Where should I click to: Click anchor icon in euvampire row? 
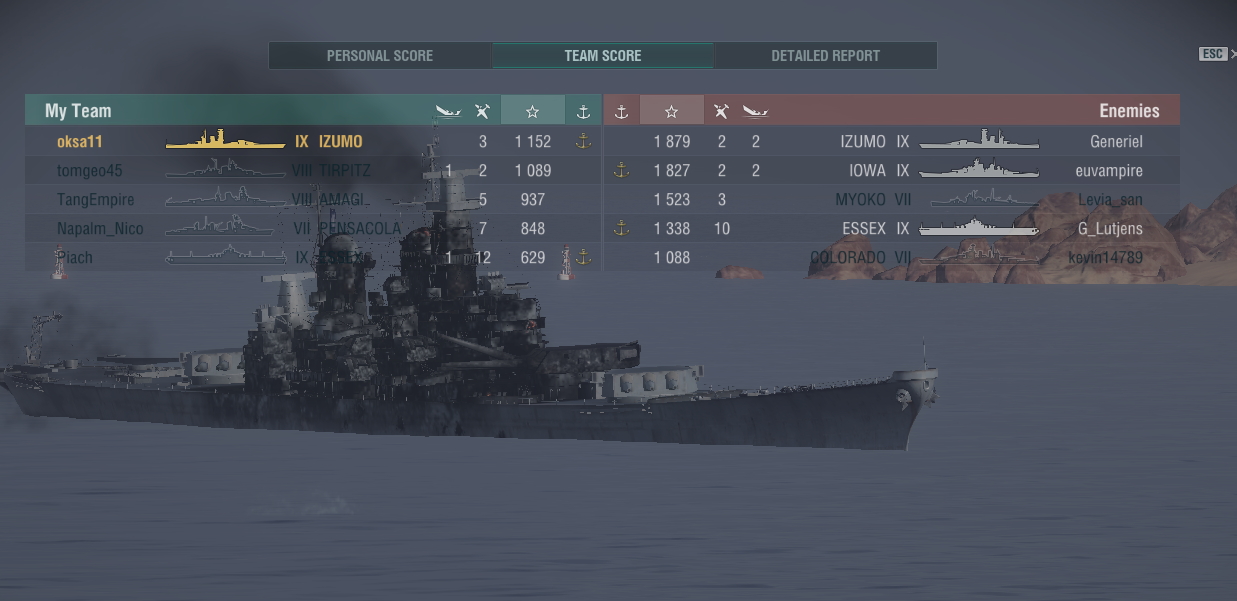621,171
